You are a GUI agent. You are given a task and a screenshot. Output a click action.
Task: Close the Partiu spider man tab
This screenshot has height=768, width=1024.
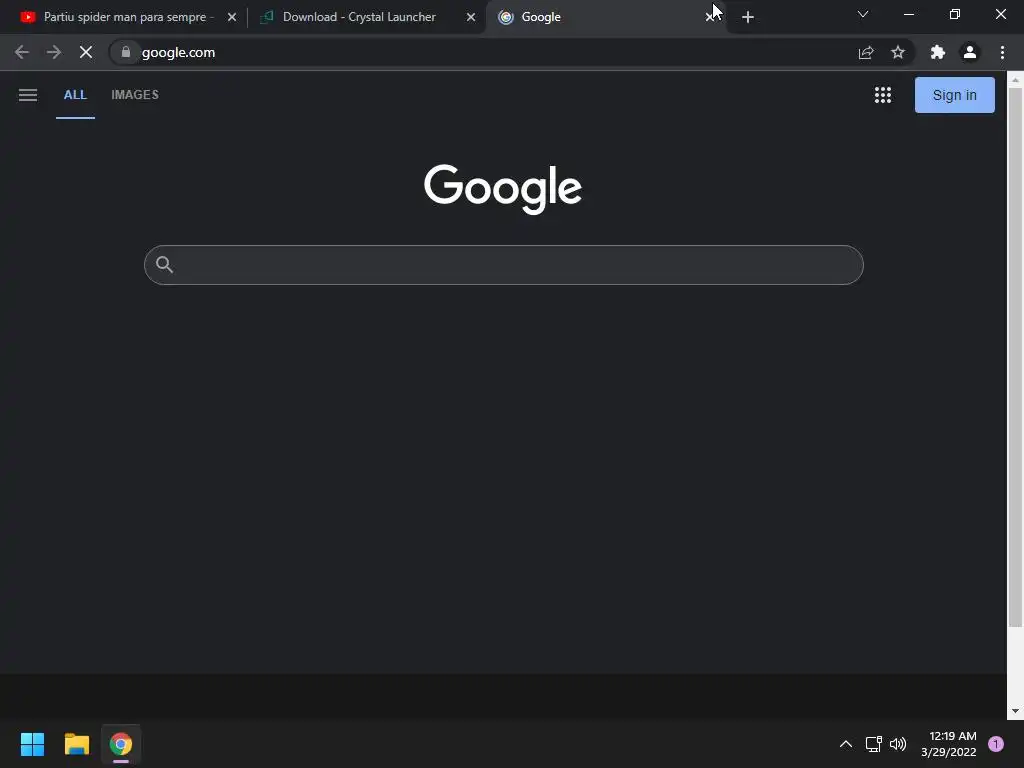pyautogui.click(x=232, y=17)
